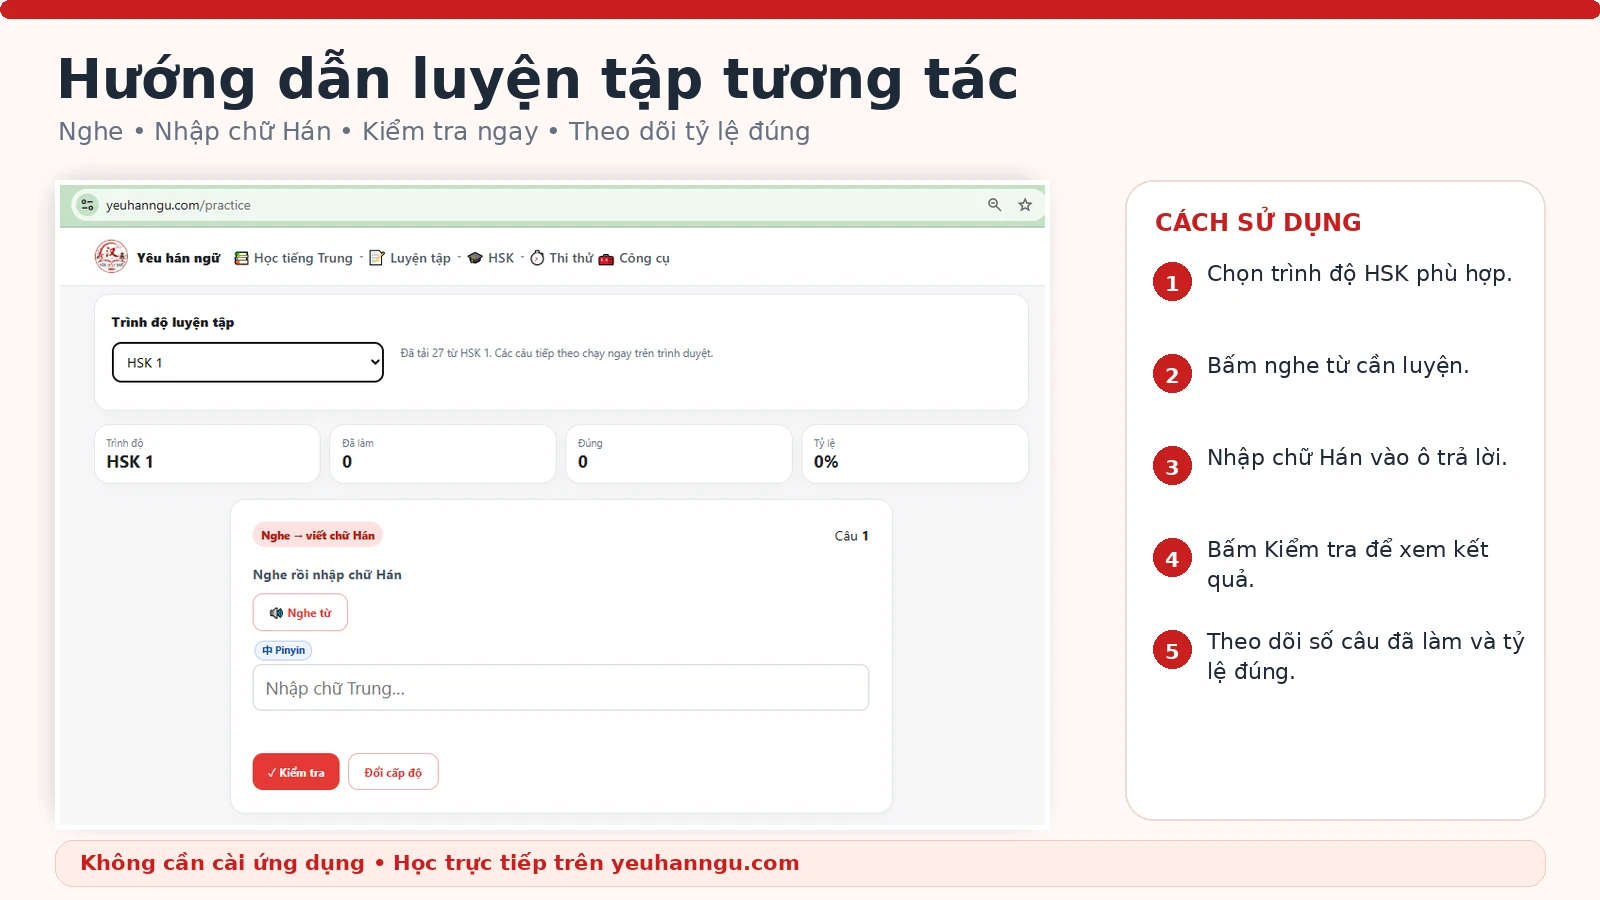Click the Bấm Kiểm tra để xem kết quả text
This screenshot has height=900, width=1600.
pyautogui.click(x=1347, y=564)
